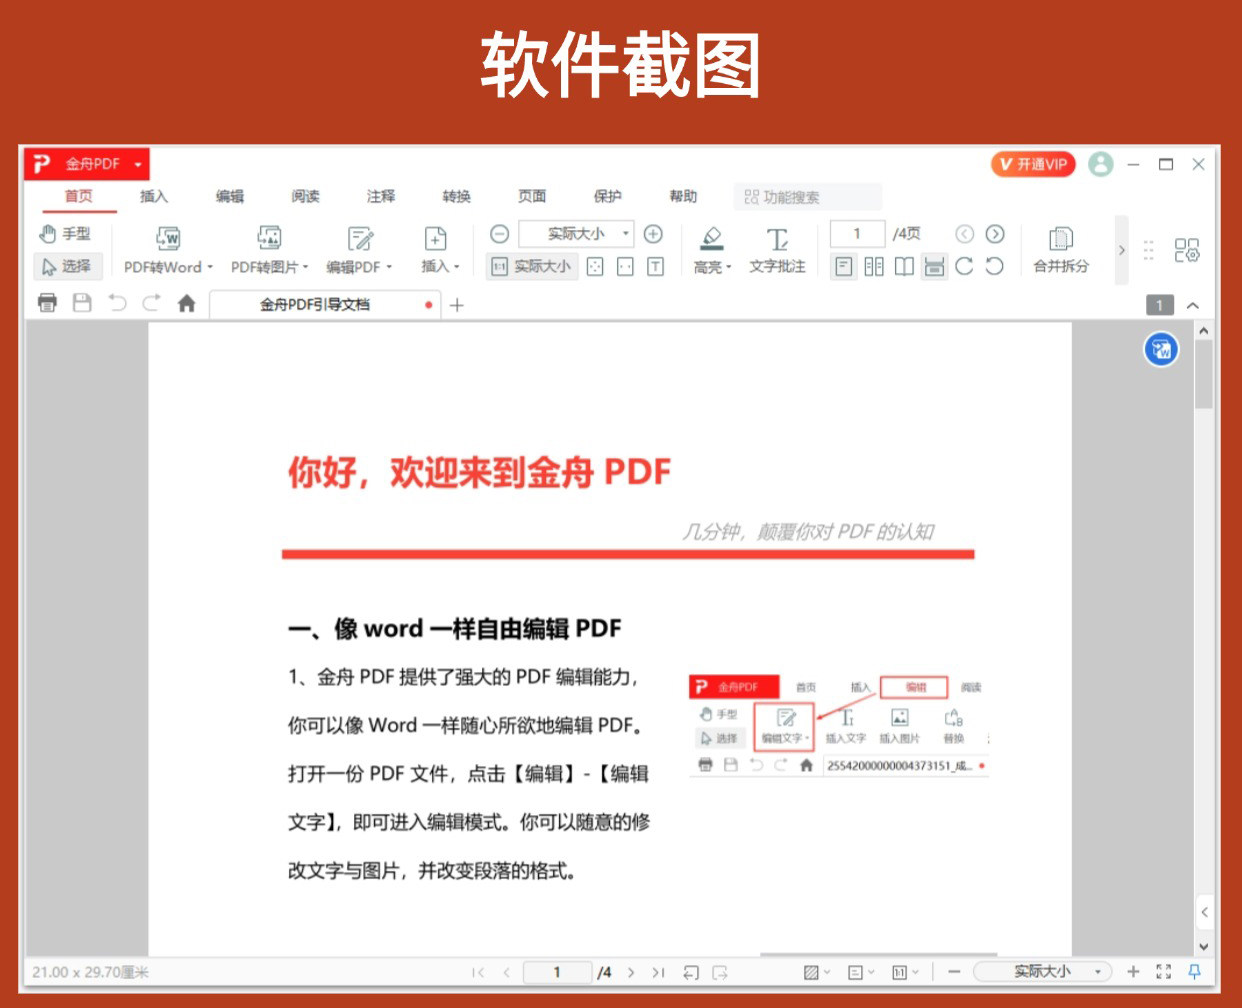
Task: Toggle two-page side-by-side view
Action: 874,266
